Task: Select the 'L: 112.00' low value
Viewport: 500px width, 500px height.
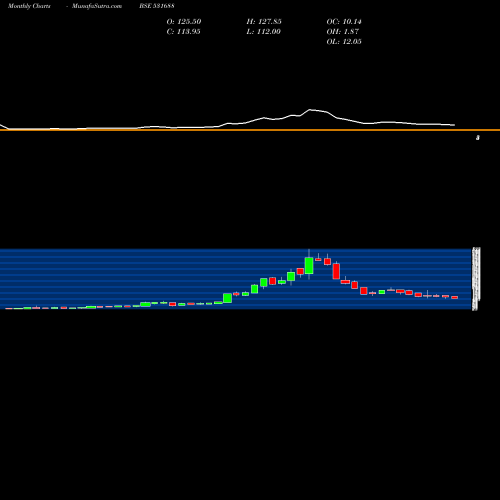Action: [x=263, y=32]
